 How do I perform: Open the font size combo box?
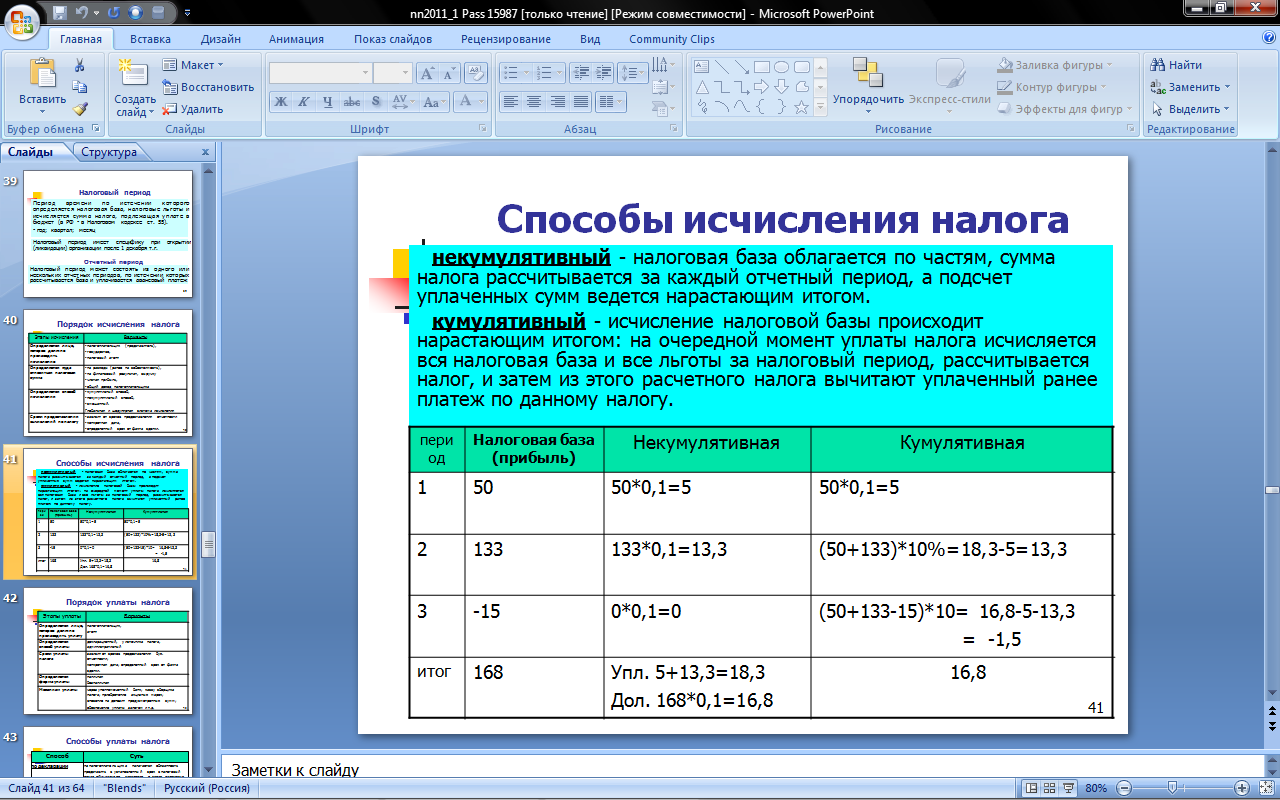[392, 73]
